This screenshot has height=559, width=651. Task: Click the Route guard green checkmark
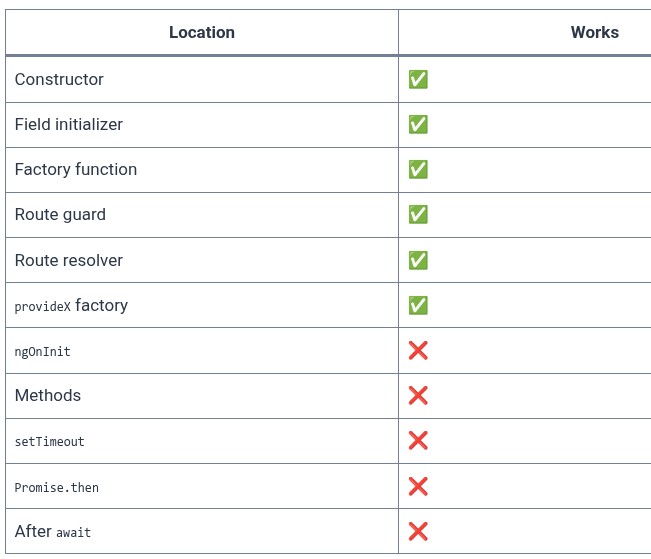[x=418, y=214]
